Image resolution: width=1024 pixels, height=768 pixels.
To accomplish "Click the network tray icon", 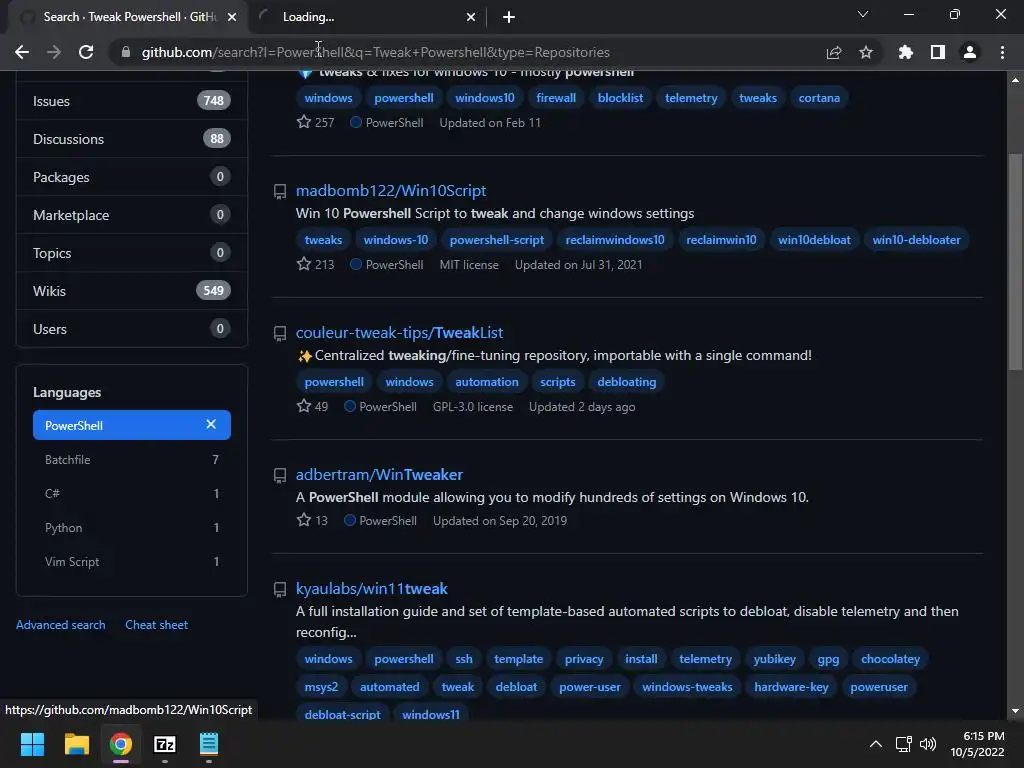I will (904, 744).
